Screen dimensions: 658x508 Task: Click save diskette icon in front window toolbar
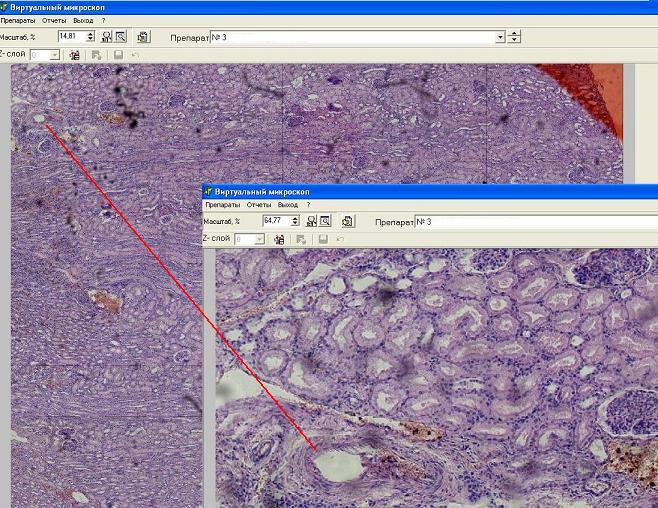click(322, 239)
